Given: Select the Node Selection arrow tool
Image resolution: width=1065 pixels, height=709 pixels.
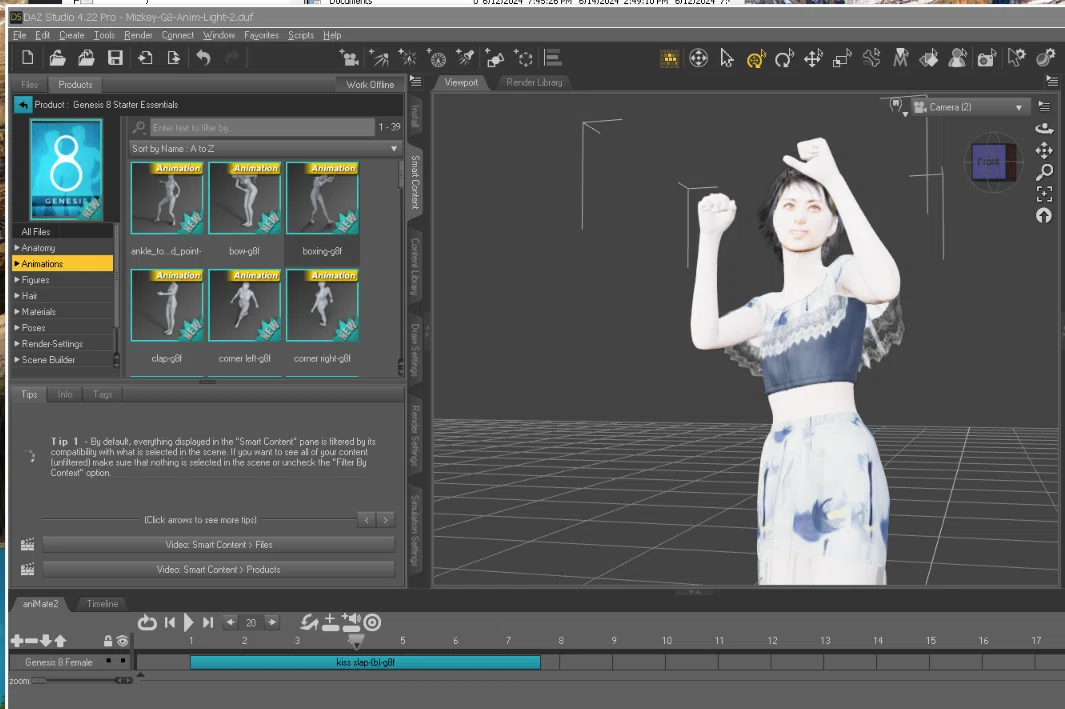Looking at the screenshot, I should 727,59.
